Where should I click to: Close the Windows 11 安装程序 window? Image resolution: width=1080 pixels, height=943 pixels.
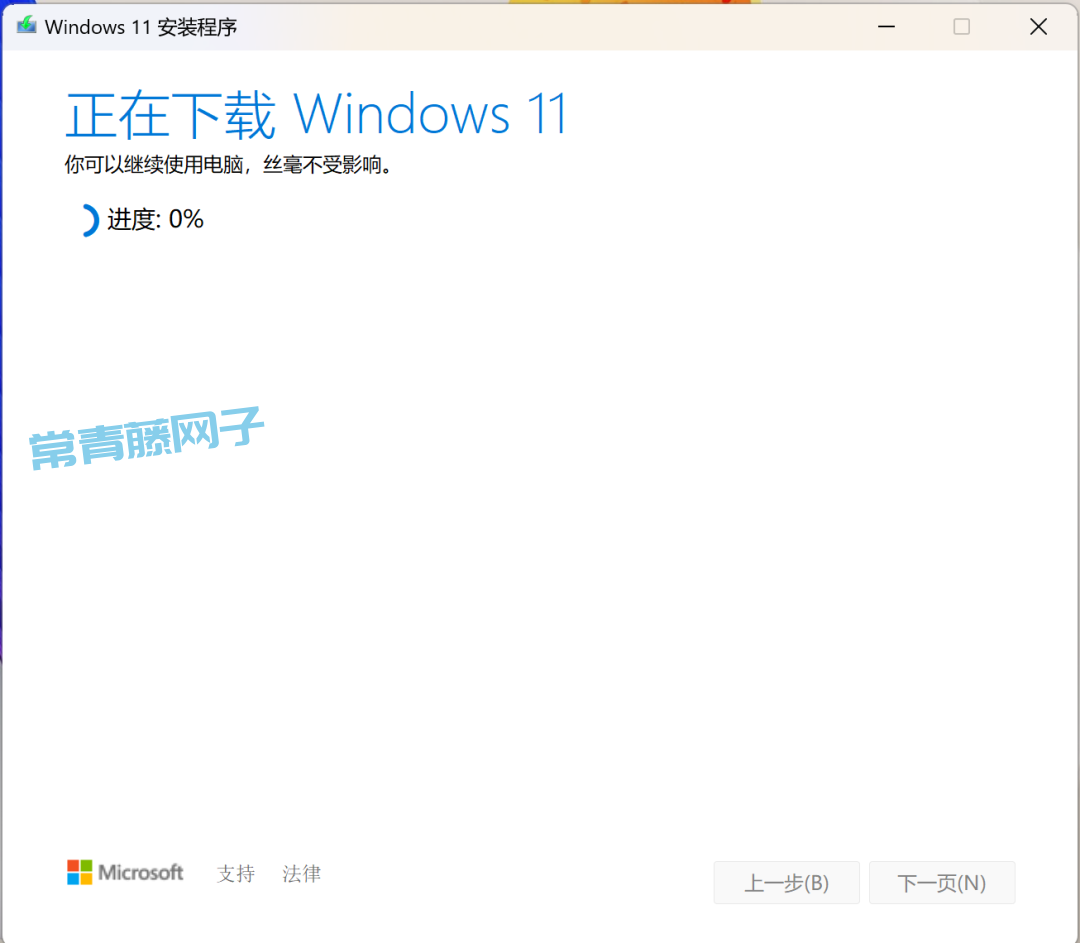(x=1038, y=27)
